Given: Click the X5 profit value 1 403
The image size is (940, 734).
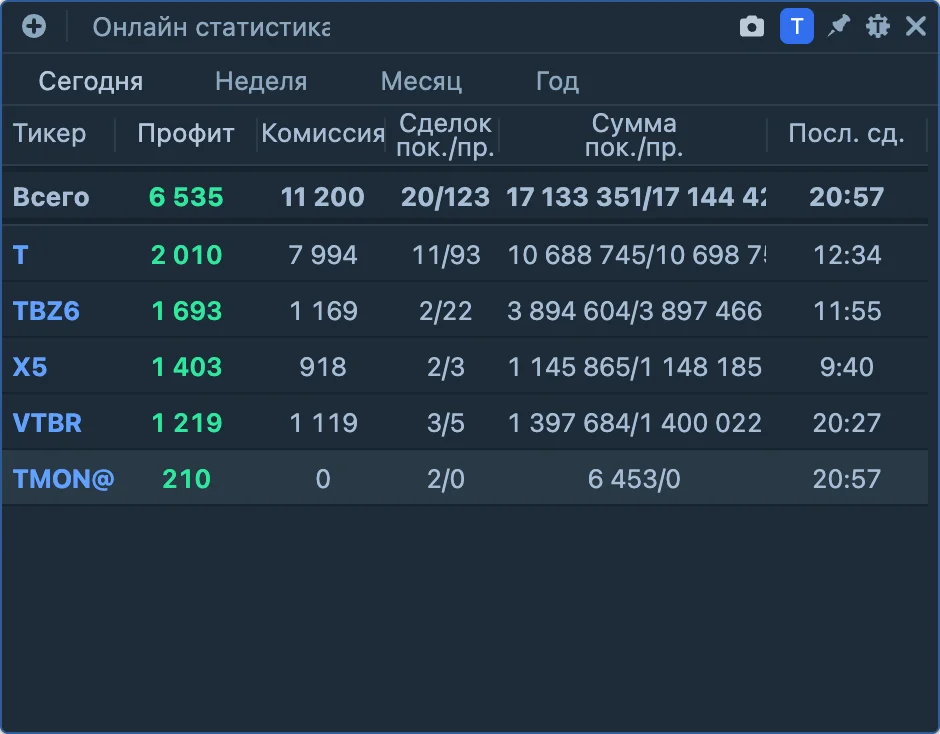Looking at the screenshot, I should coord(186,367).
